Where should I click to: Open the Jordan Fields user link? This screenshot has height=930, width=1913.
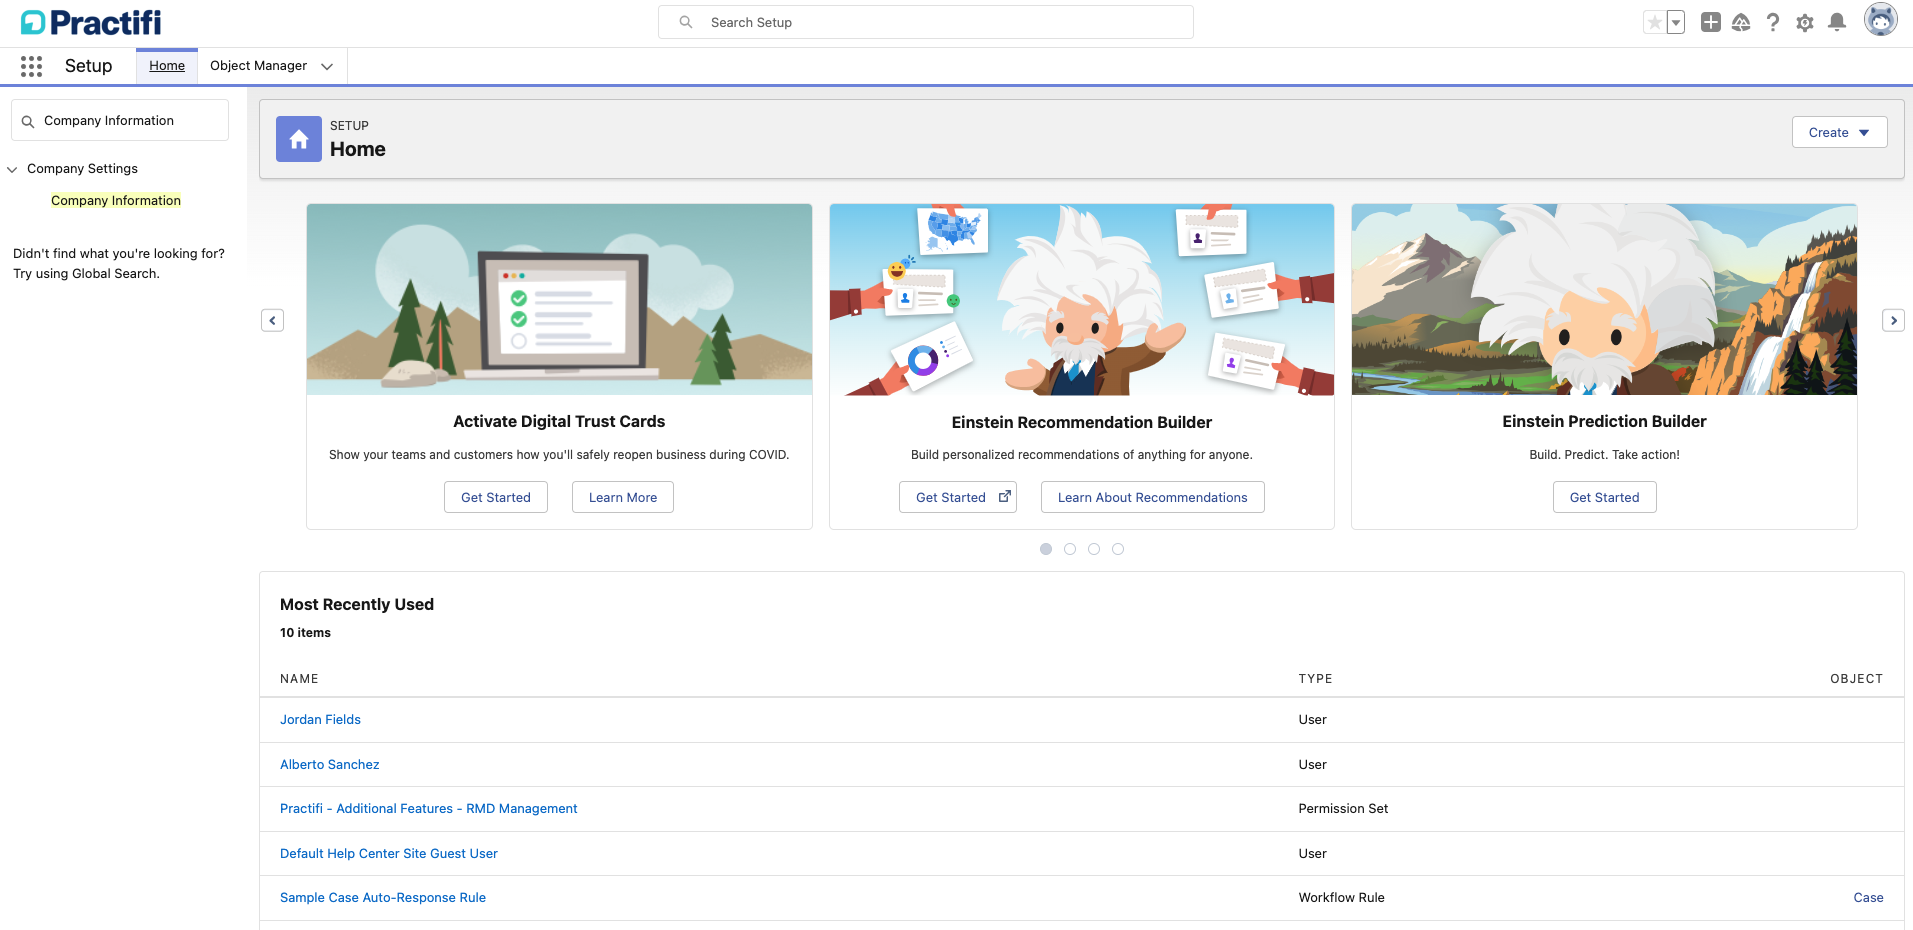point(320,720)
